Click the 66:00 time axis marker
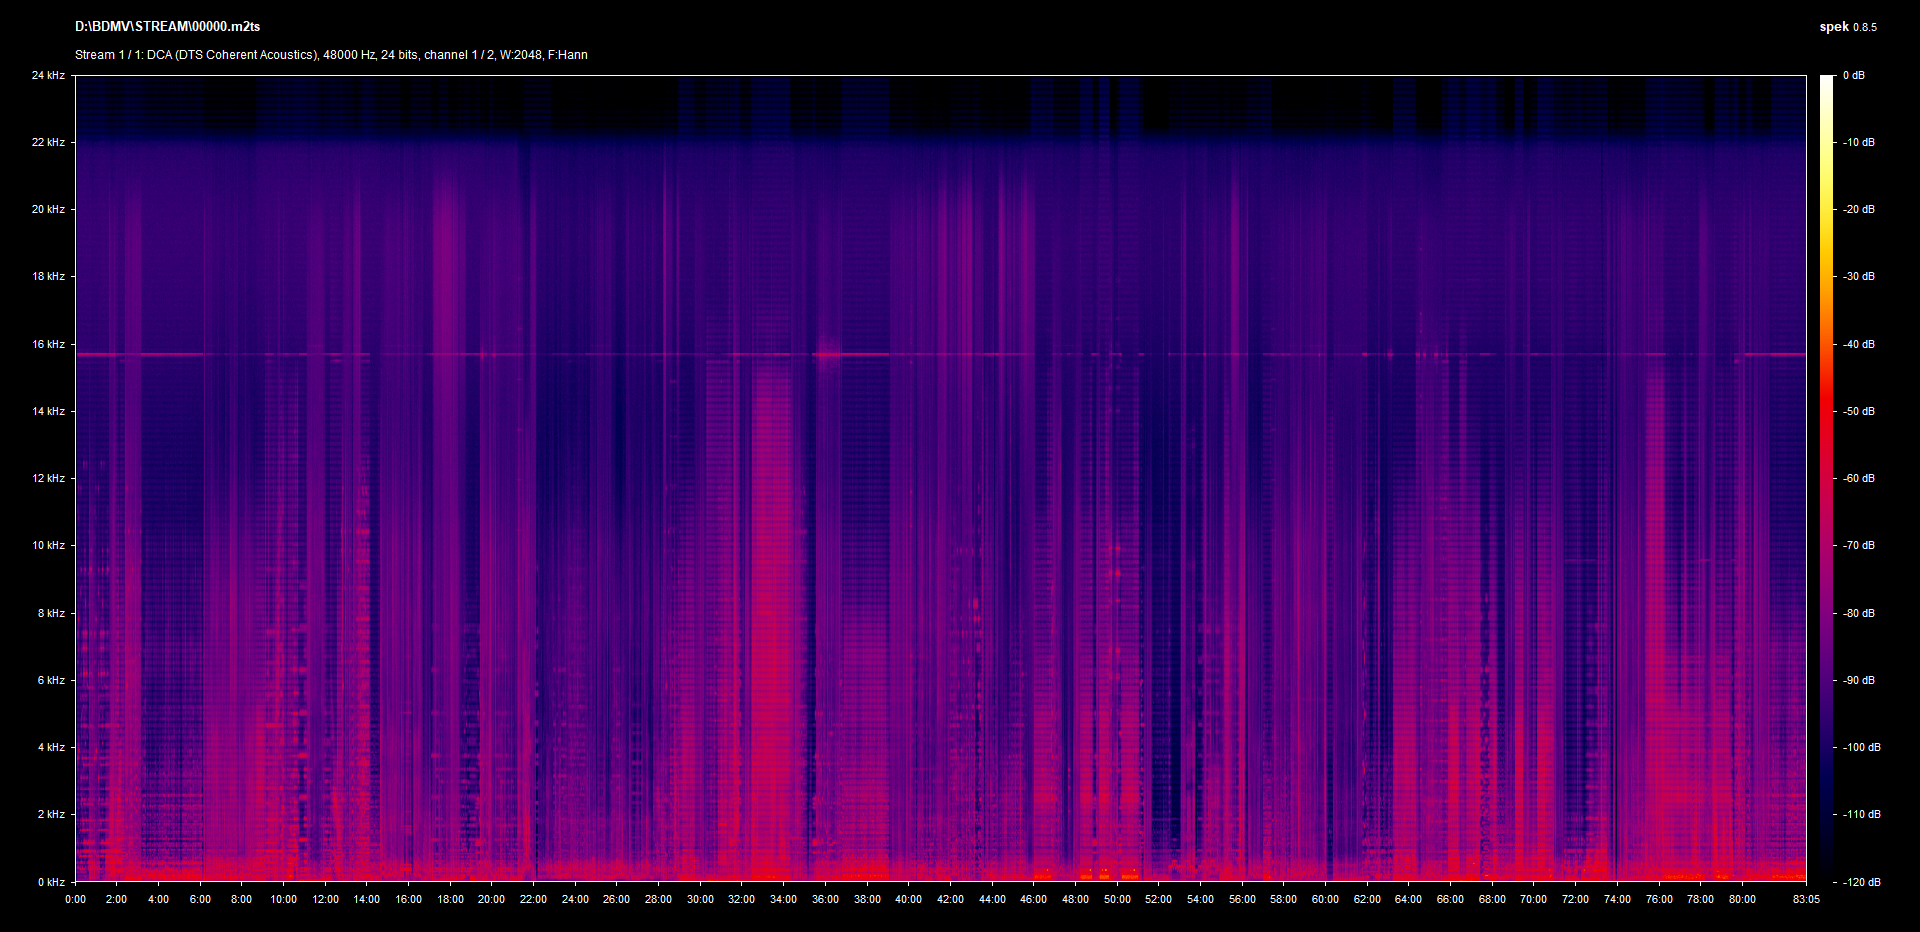The height and width of the screenshot is (932, 1920). tap(1450, 899)
